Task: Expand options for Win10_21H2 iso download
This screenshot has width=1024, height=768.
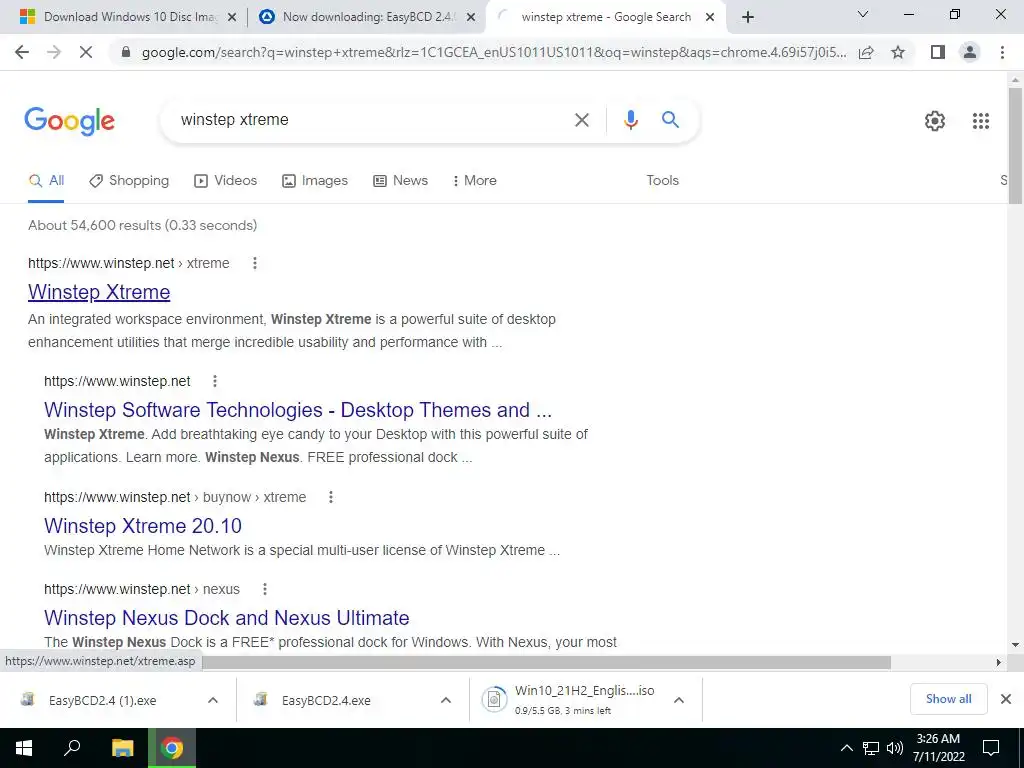Action: tap(679, 700)
